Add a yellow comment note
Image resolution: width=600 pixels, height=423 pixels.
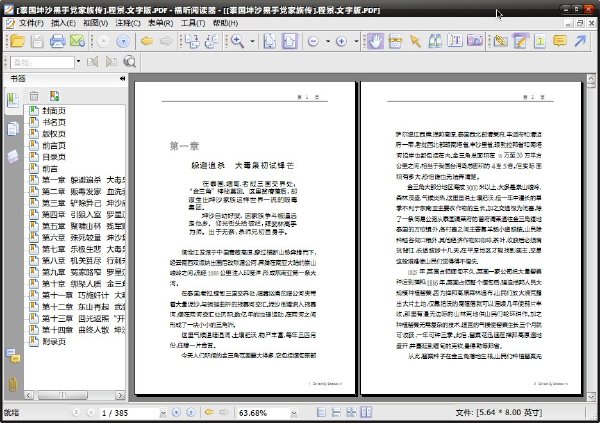tap(560, 41)
